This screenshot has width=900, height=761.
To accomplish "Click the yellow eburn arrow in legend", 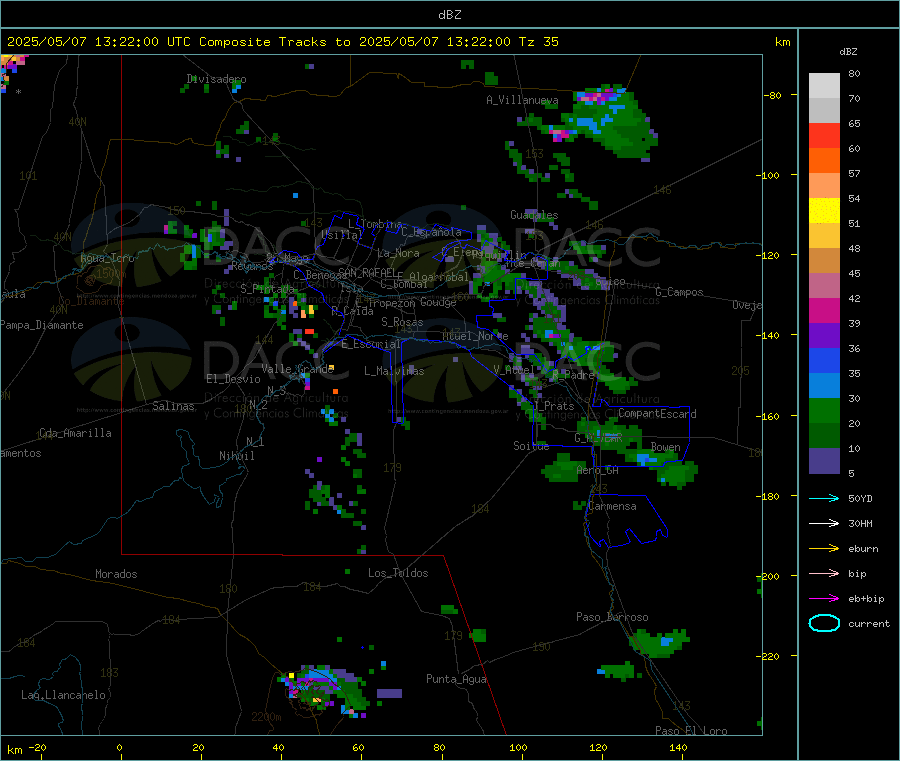I will click(824, 549).
